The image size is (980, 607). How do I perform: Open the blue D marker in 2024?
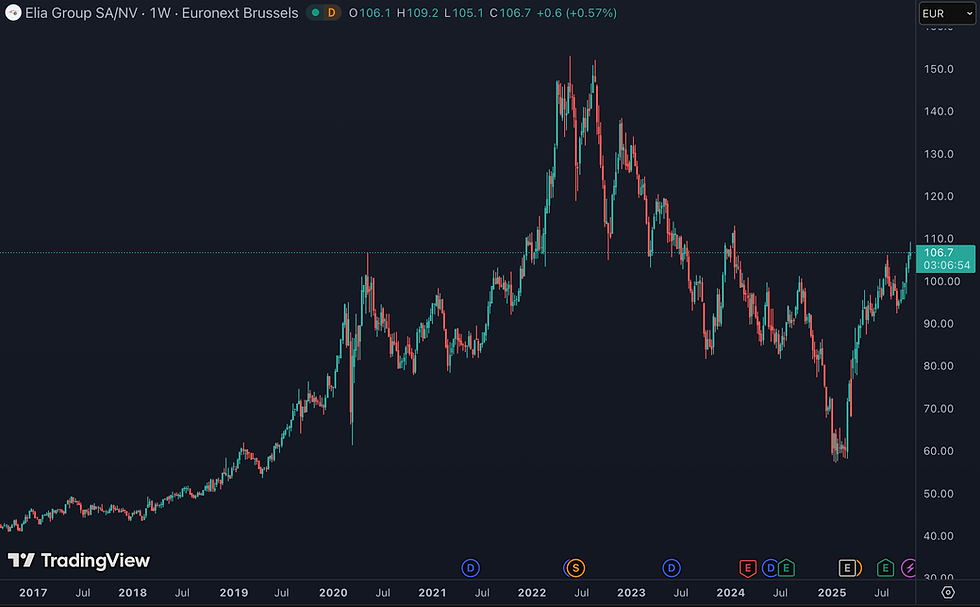click(770, 568)
